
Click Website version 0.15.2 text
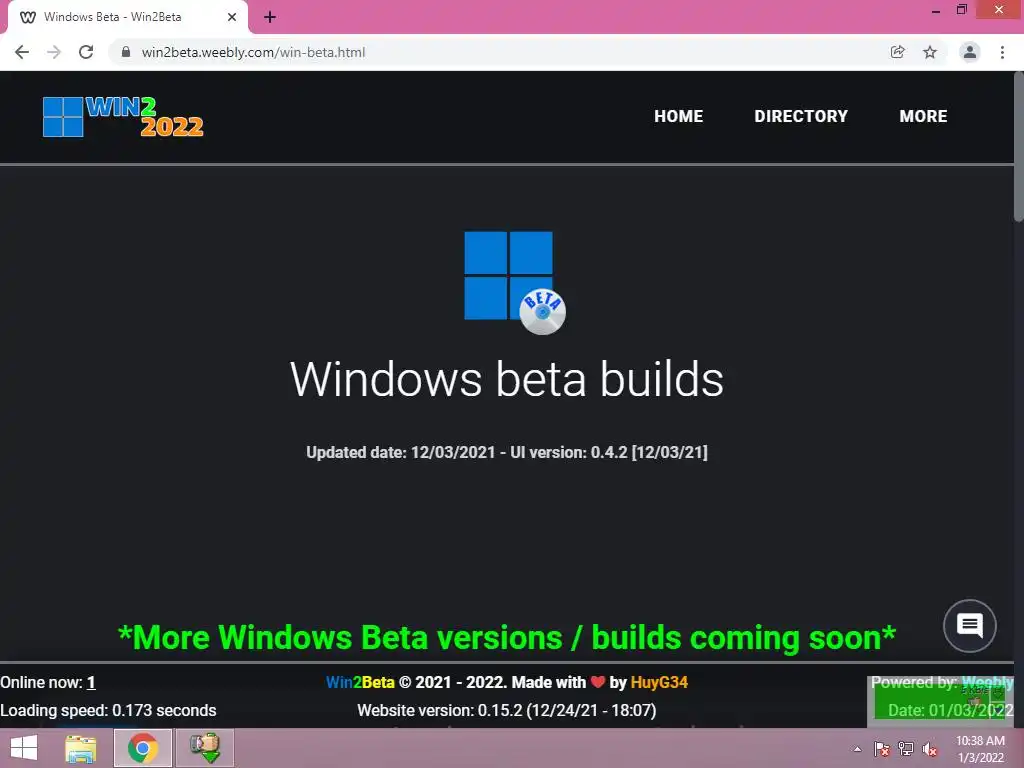[507, 711]
